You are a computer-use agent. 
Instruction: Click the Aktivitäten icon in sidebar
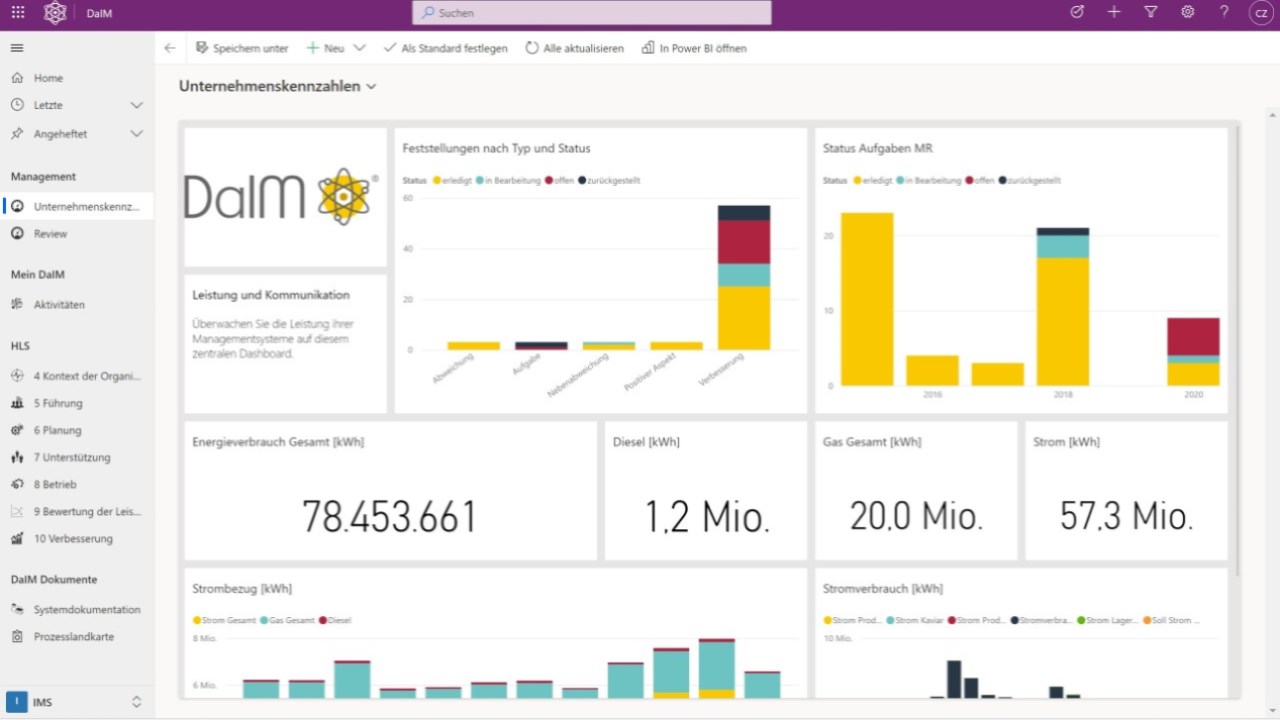(17, 304)
